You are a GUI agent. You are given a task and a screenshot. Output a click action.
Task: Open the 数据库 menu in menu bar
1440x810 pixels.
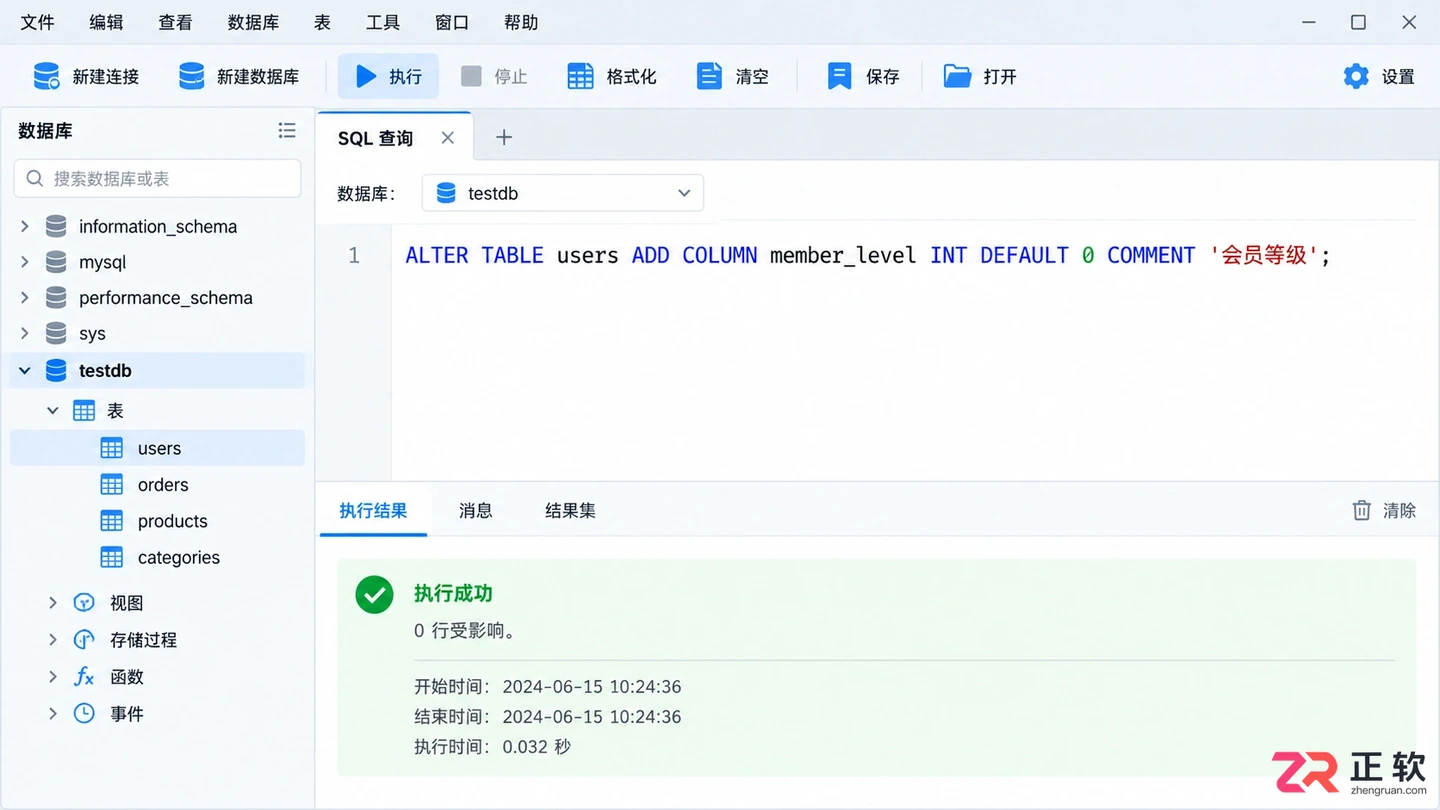click(x=253, y=22)
